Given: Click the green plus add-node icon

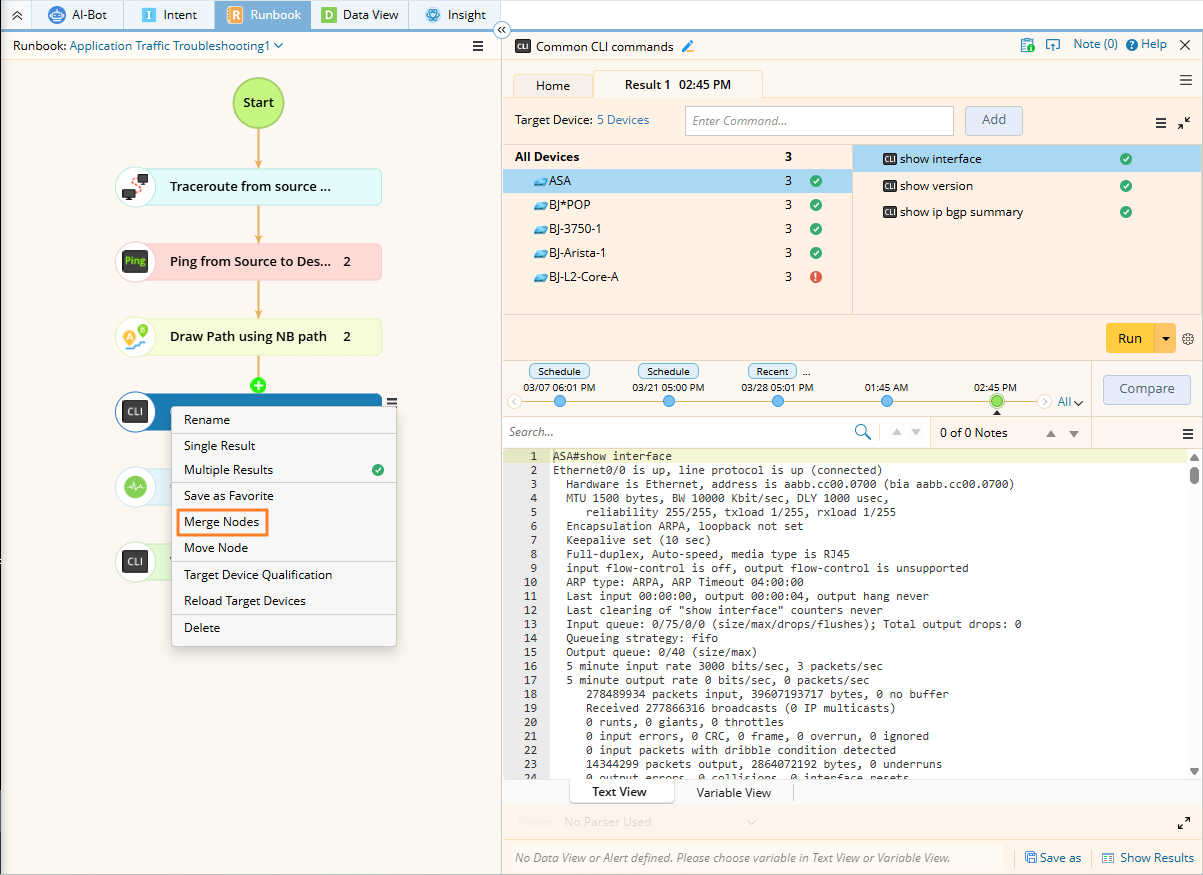Looking at the screenshot, I should (258, 385).
